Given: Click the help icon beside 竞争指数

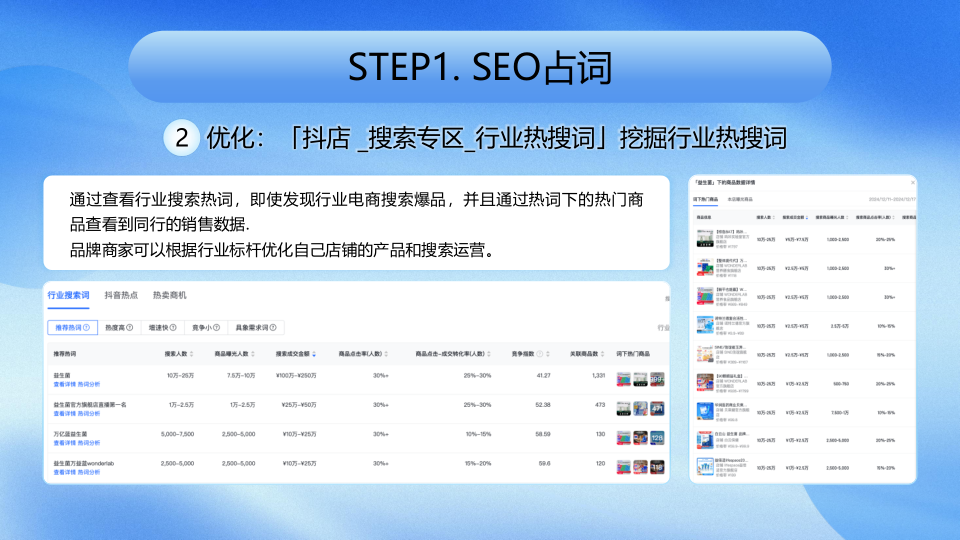Looking at the screenshot, I should [x=540, y=354].
